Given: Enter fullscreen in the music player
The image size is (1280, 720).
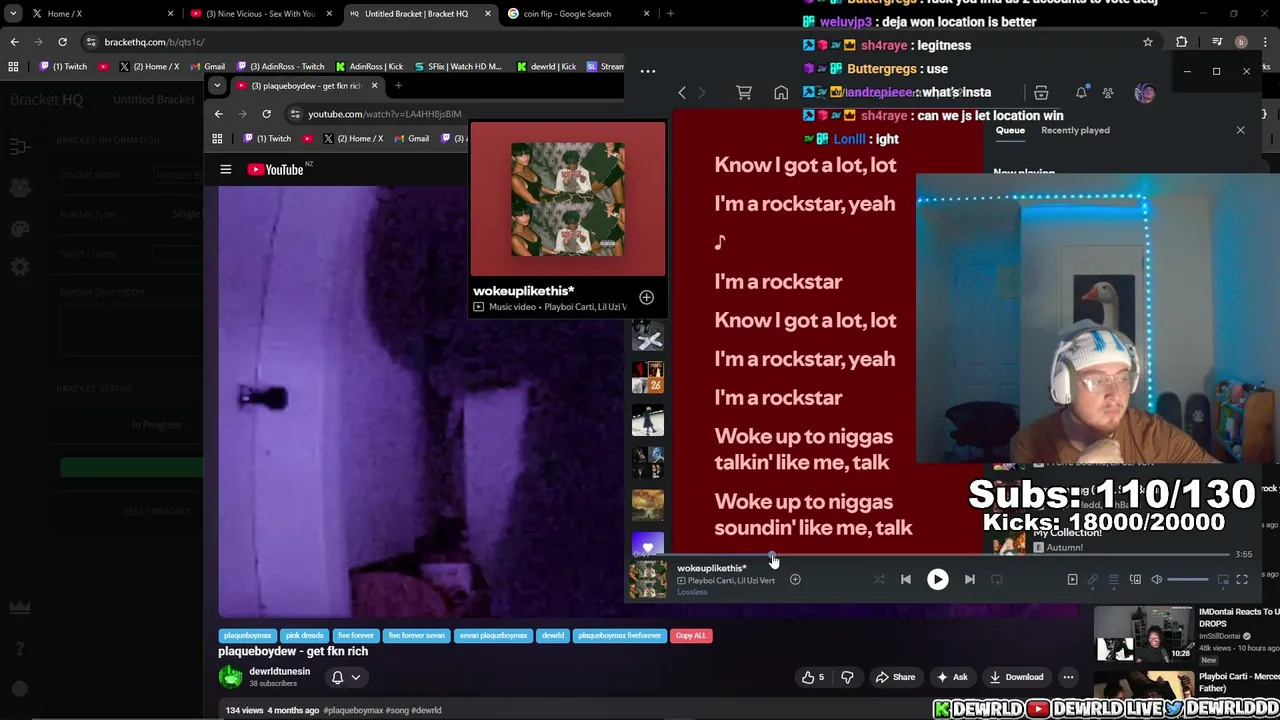Looking at the screenshot, I should (x=1242, y=579).
